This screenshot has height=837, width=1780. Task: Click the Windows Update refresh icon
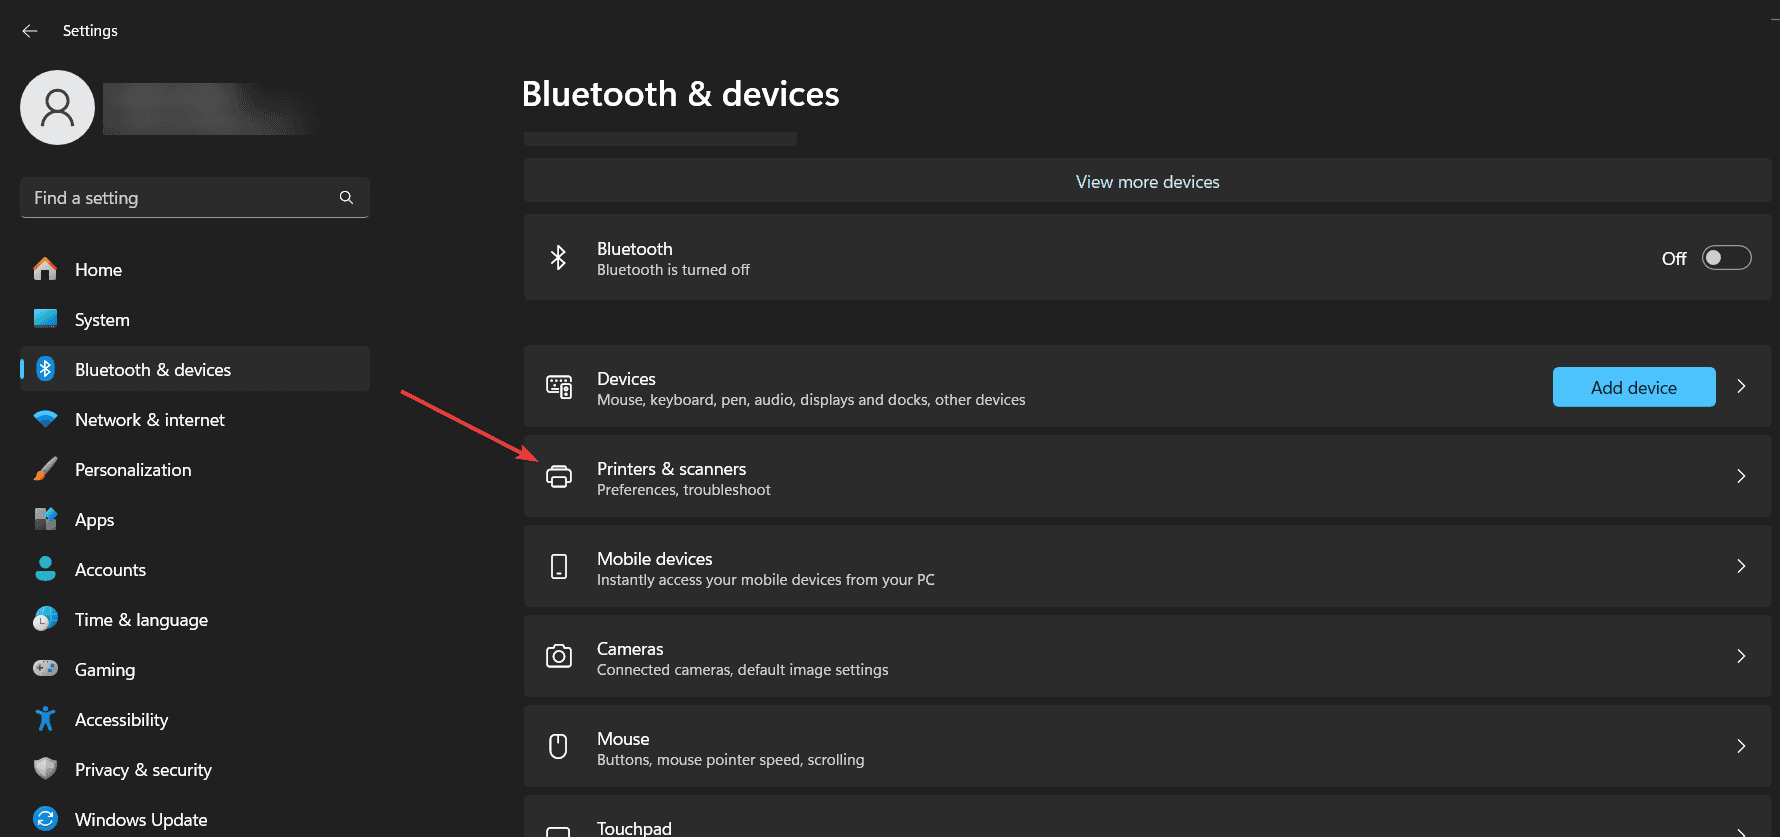click(45, 819)
